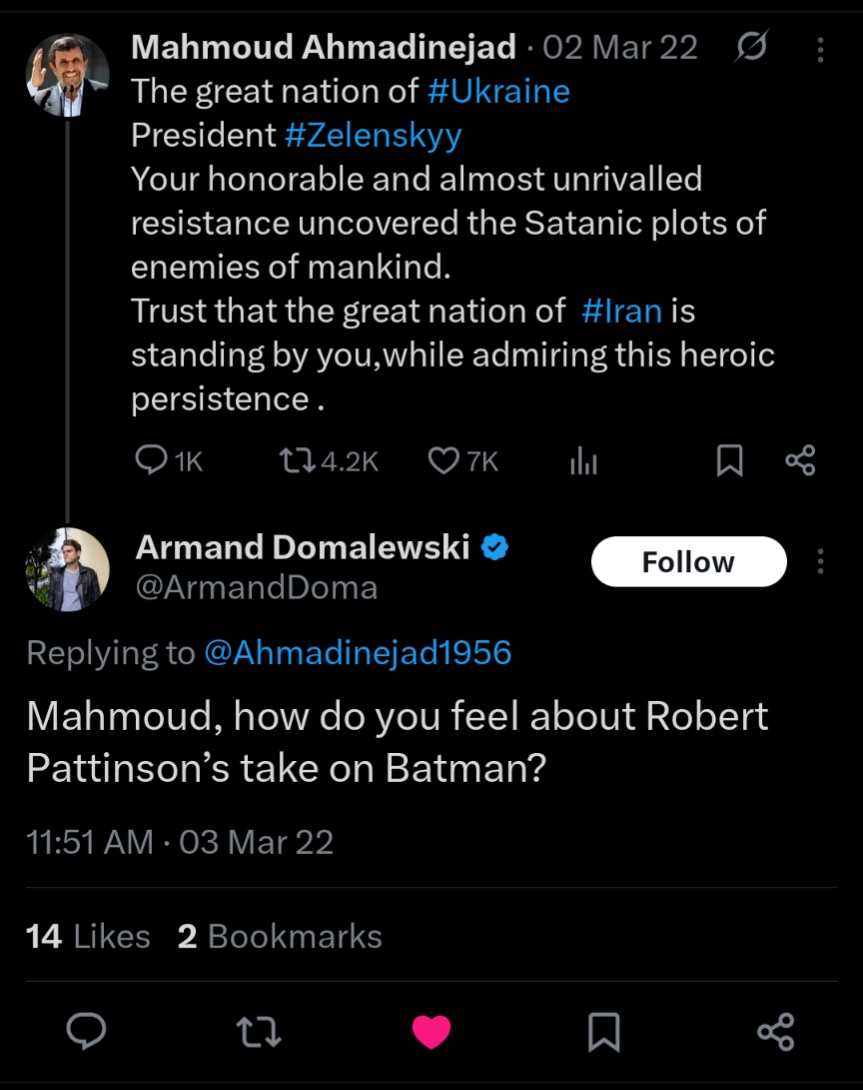
Task: Retweet Ahmadinejad's post showing 4.2K
Action: [x=296, y=460]
